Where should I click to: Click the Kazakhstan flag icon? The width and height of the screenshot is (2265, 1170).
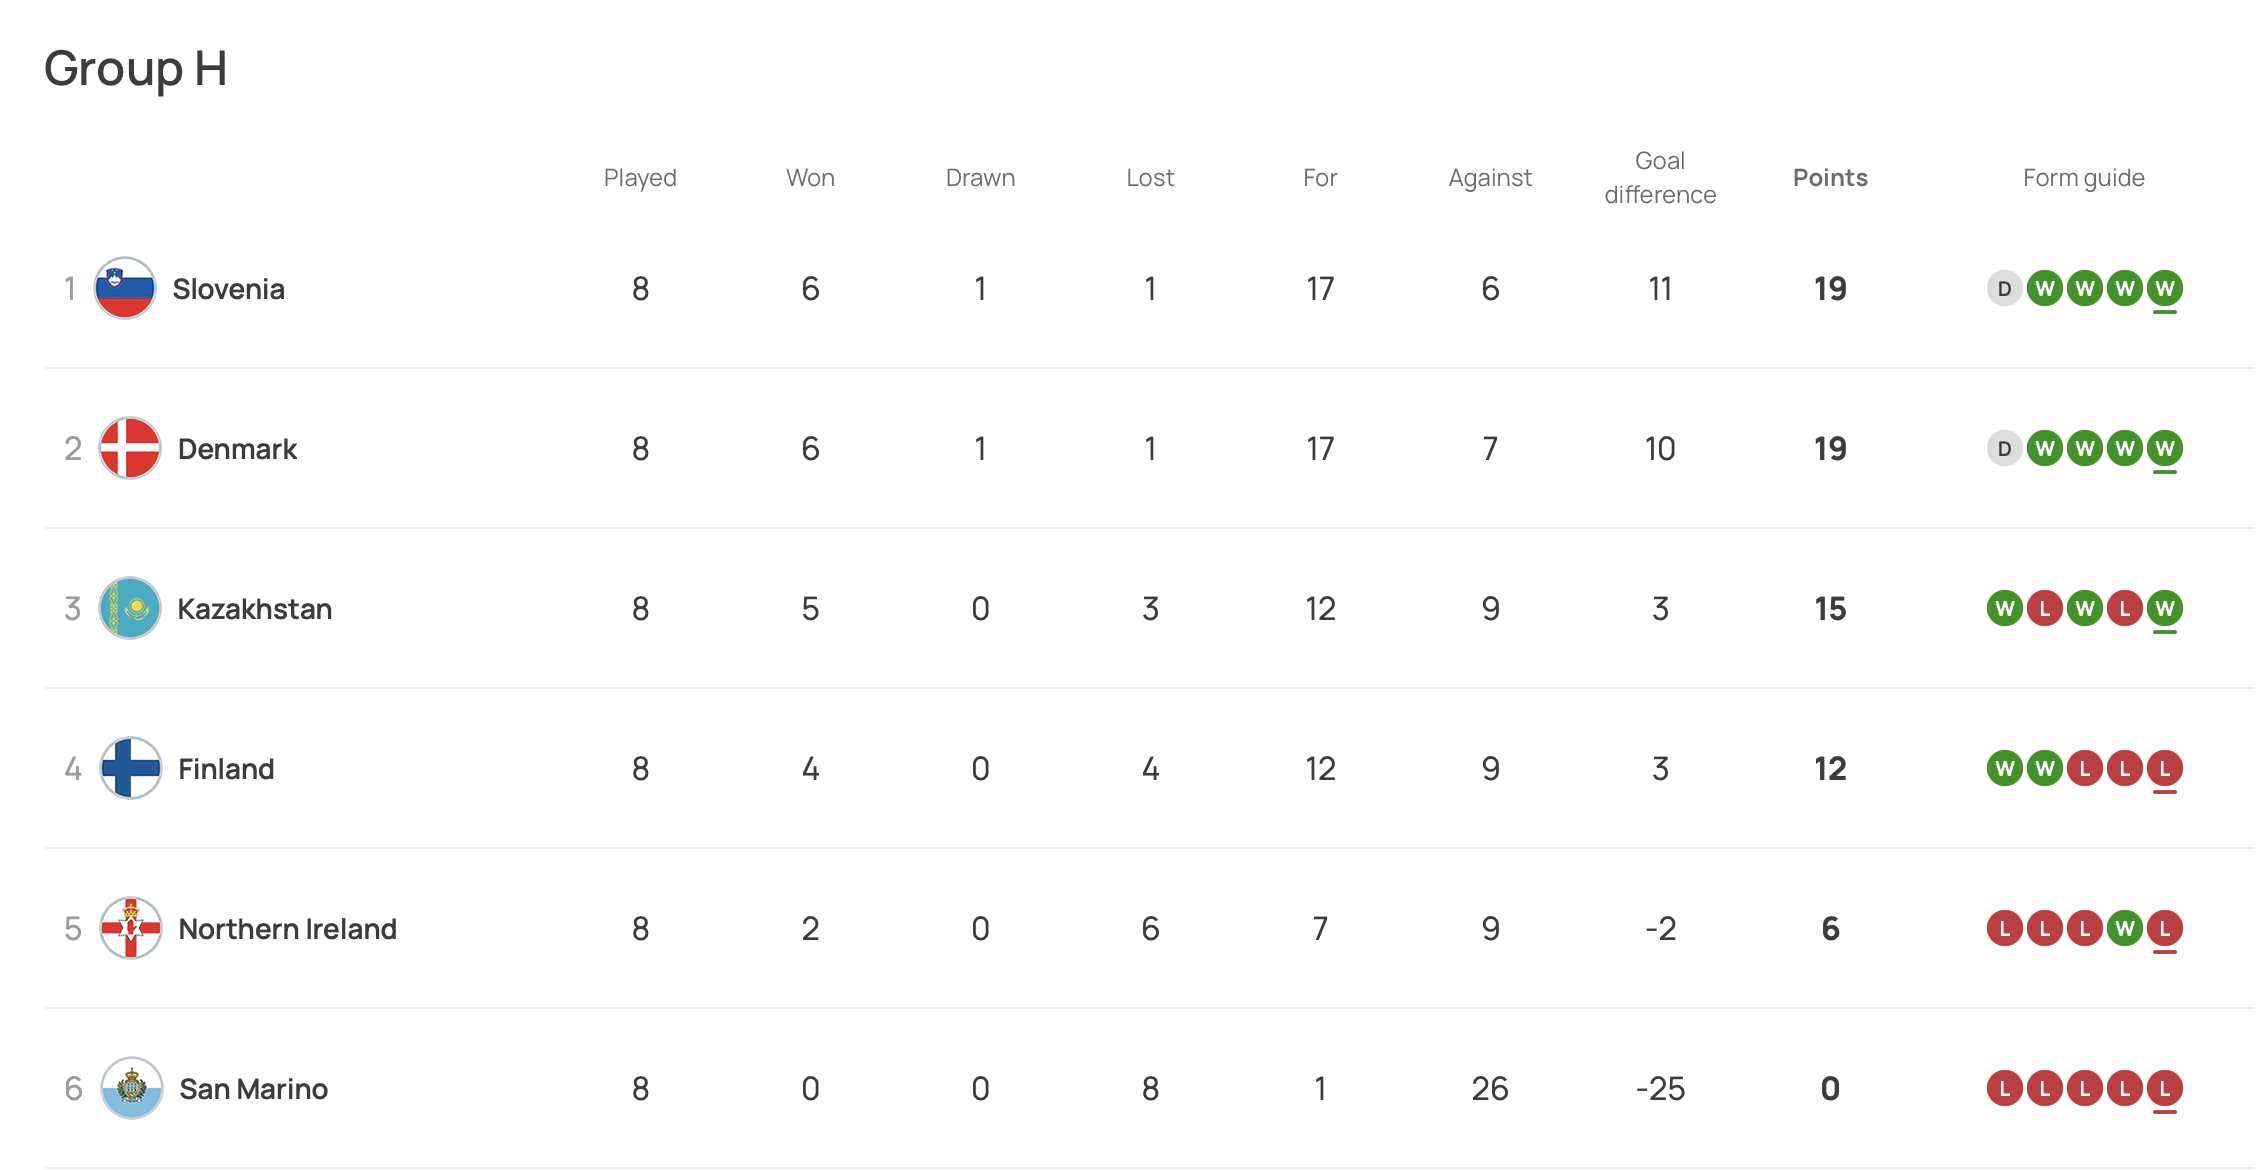[130, 608]
